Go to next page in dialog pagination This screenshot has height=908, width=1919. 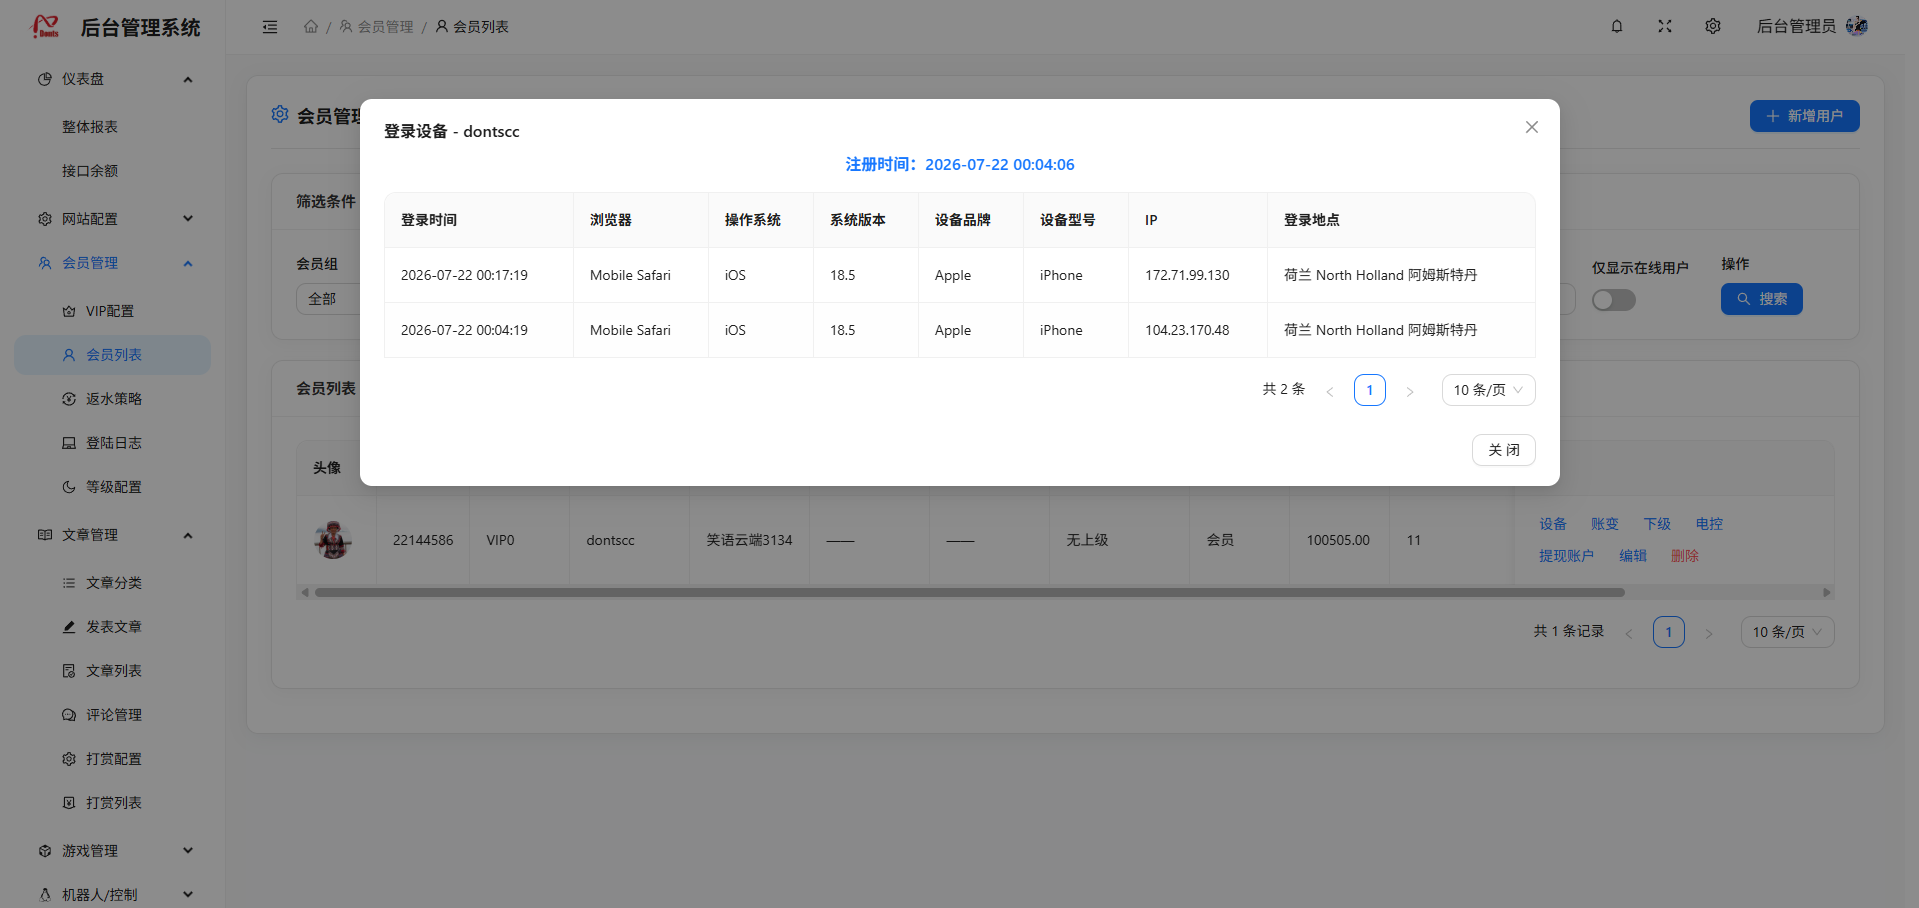tap(1409, 391)
